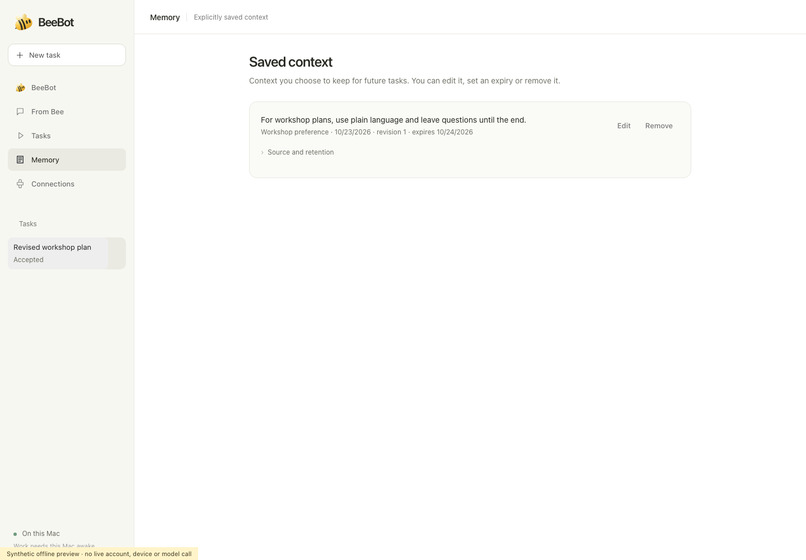The height and width of the screenshot is (560, 806).
Task: Click 'On this Mac' status text
Action: click(41, 534)
